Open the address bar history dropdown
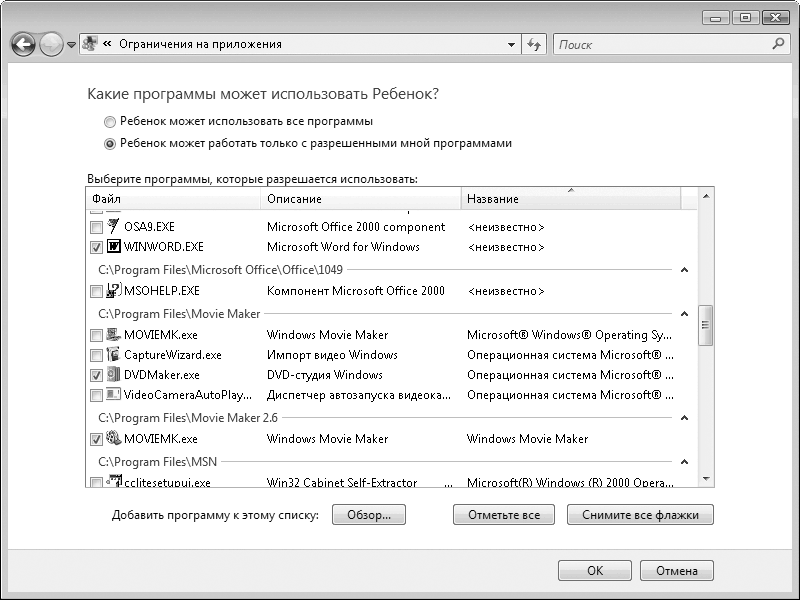Viewport: 800px width, 600px height. (511, 44)
